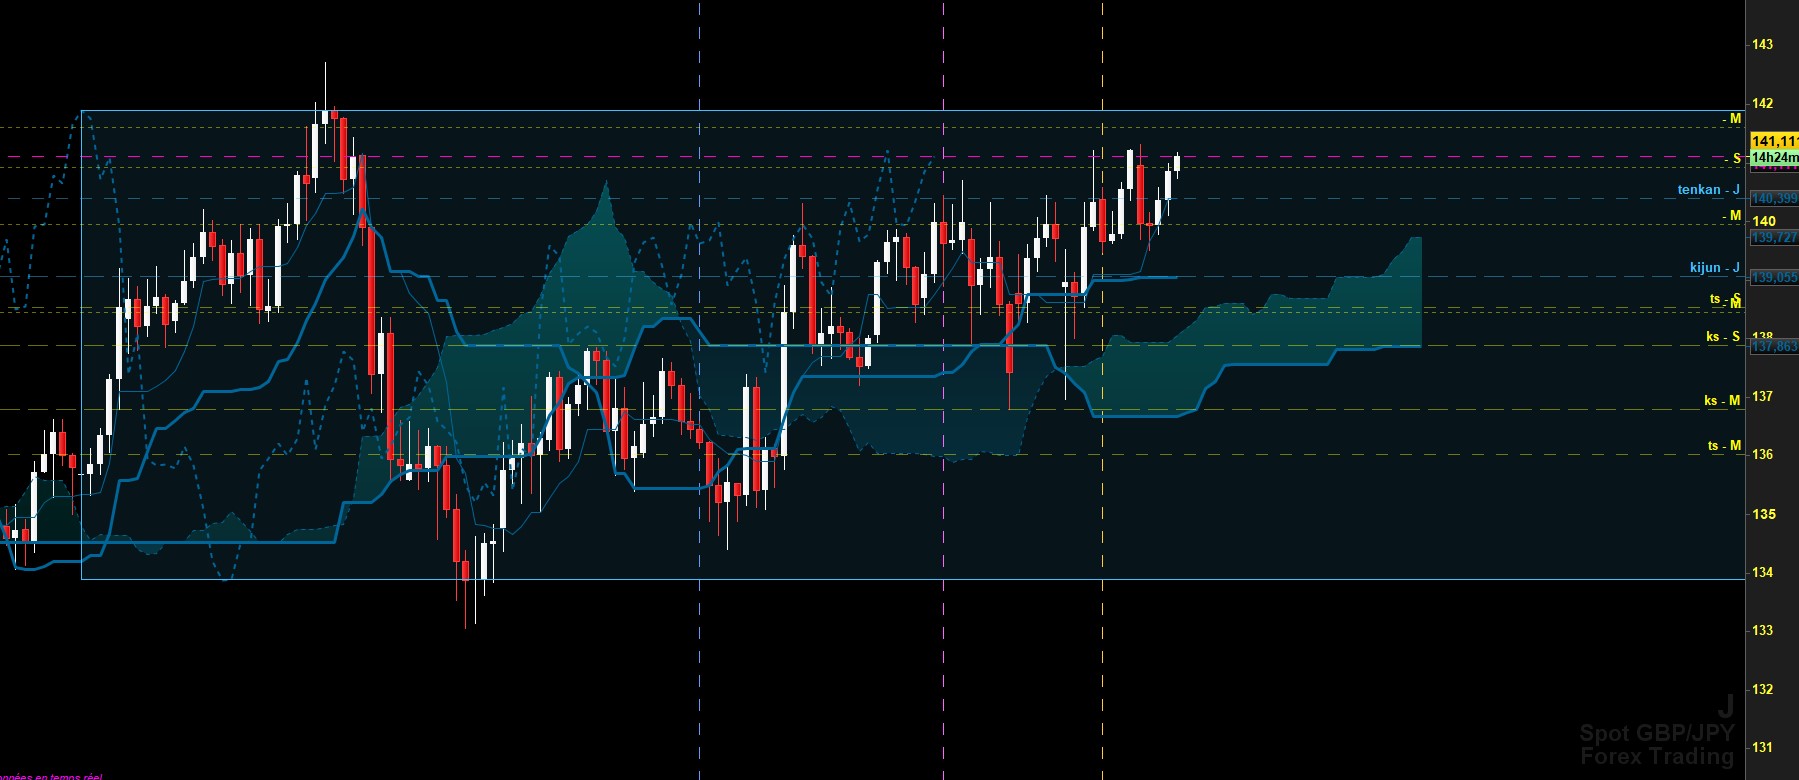The height and width of the screenshot is (780, 1799).
Task: Select the magenta dashed horizontal level line
Action: pyautogui.click(x=872, y=157)
